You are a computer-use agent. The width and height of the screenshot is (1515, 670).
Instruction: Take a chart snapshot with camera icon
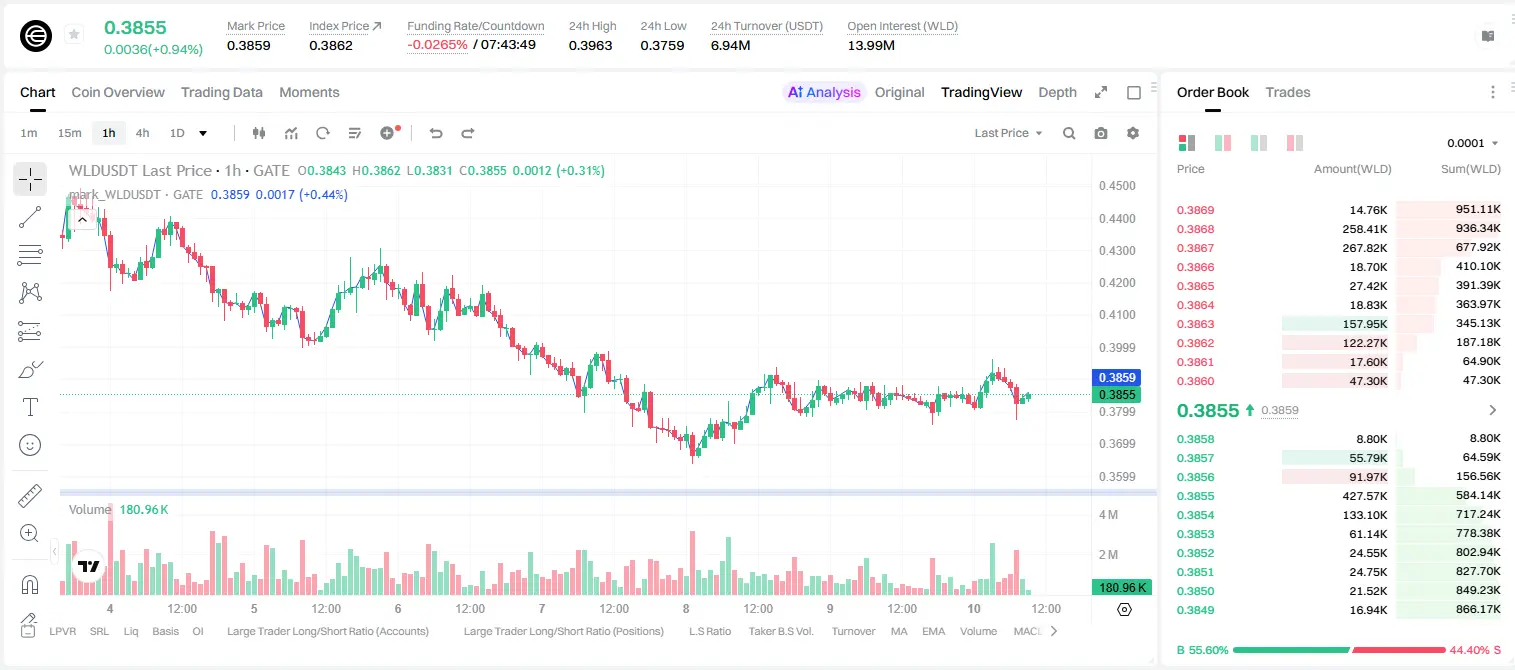pos(1101,133)
